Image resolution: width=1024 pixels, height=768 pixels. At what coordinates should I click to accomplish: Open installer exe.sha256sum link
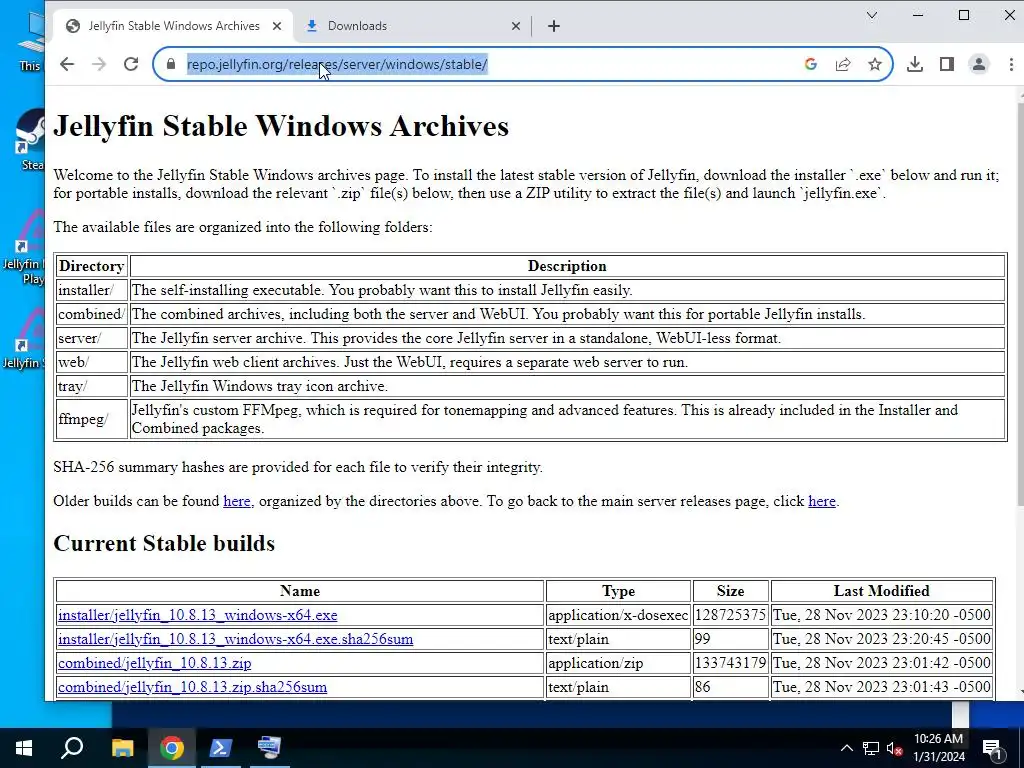point(235,639)
